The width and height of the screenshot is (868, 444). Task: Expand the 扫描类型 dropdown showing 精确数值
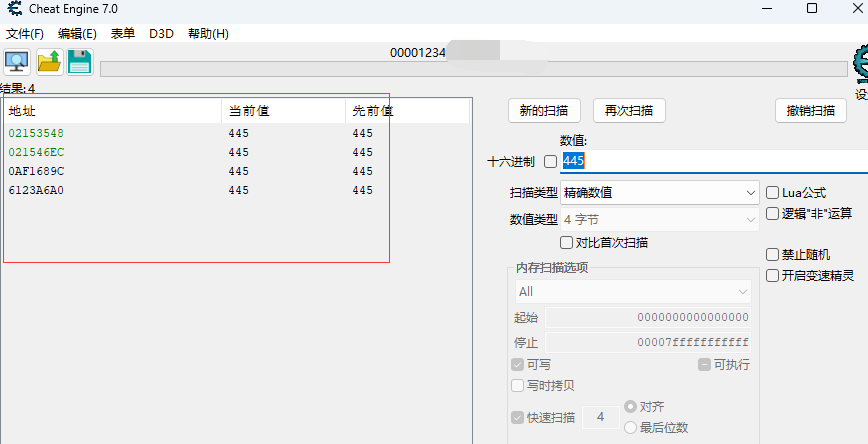coord(659,193)
